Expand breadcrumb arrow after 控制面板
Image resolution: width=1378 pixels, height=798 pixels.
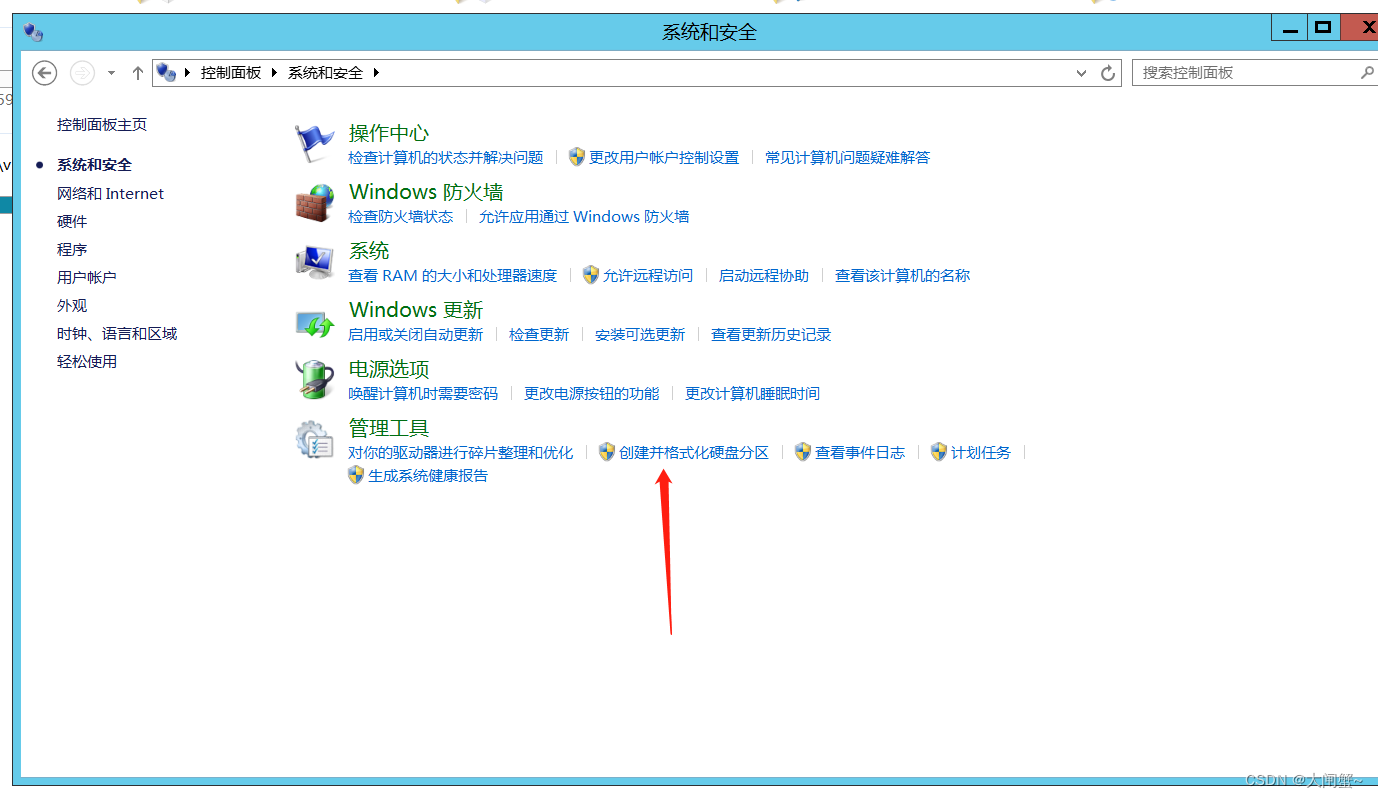274,73
